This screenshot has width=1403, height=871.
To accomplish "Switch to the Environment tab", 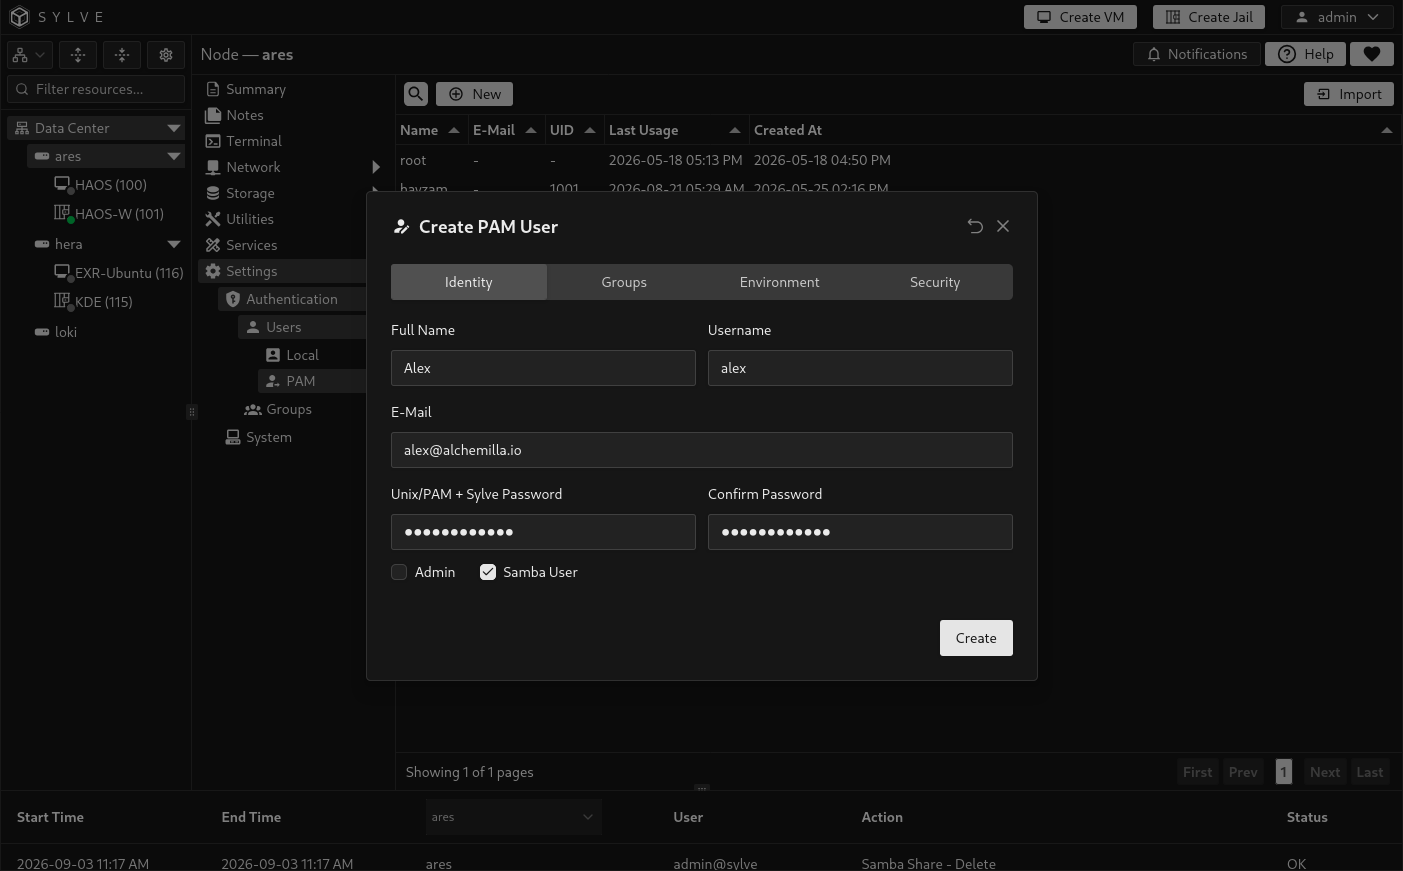I will pyautogui.click(x=779, y=282).
